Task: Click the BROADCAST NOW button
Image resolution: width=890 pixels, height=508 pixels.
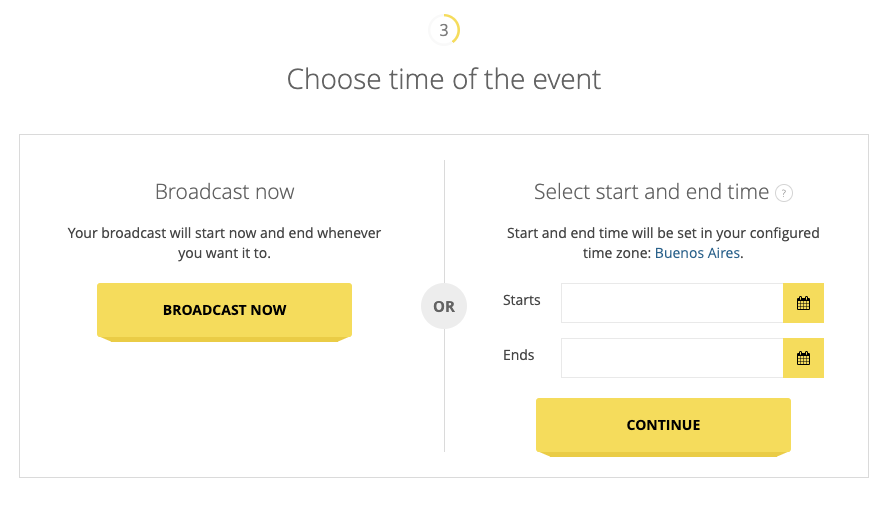Action: coord(224,312)
